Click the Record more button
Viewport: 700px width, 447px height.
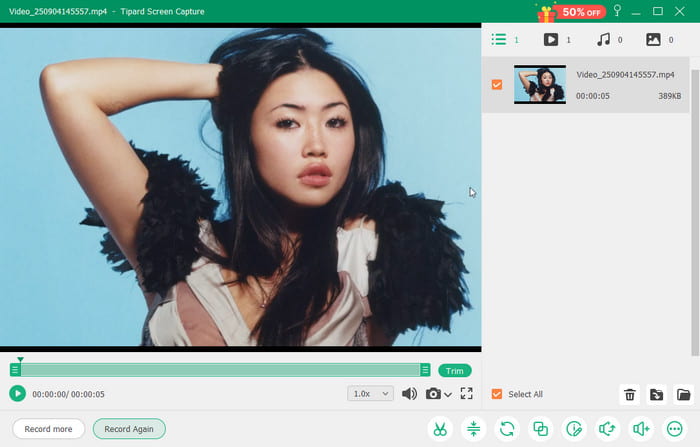pyautogui.click(x=48, y=429)
